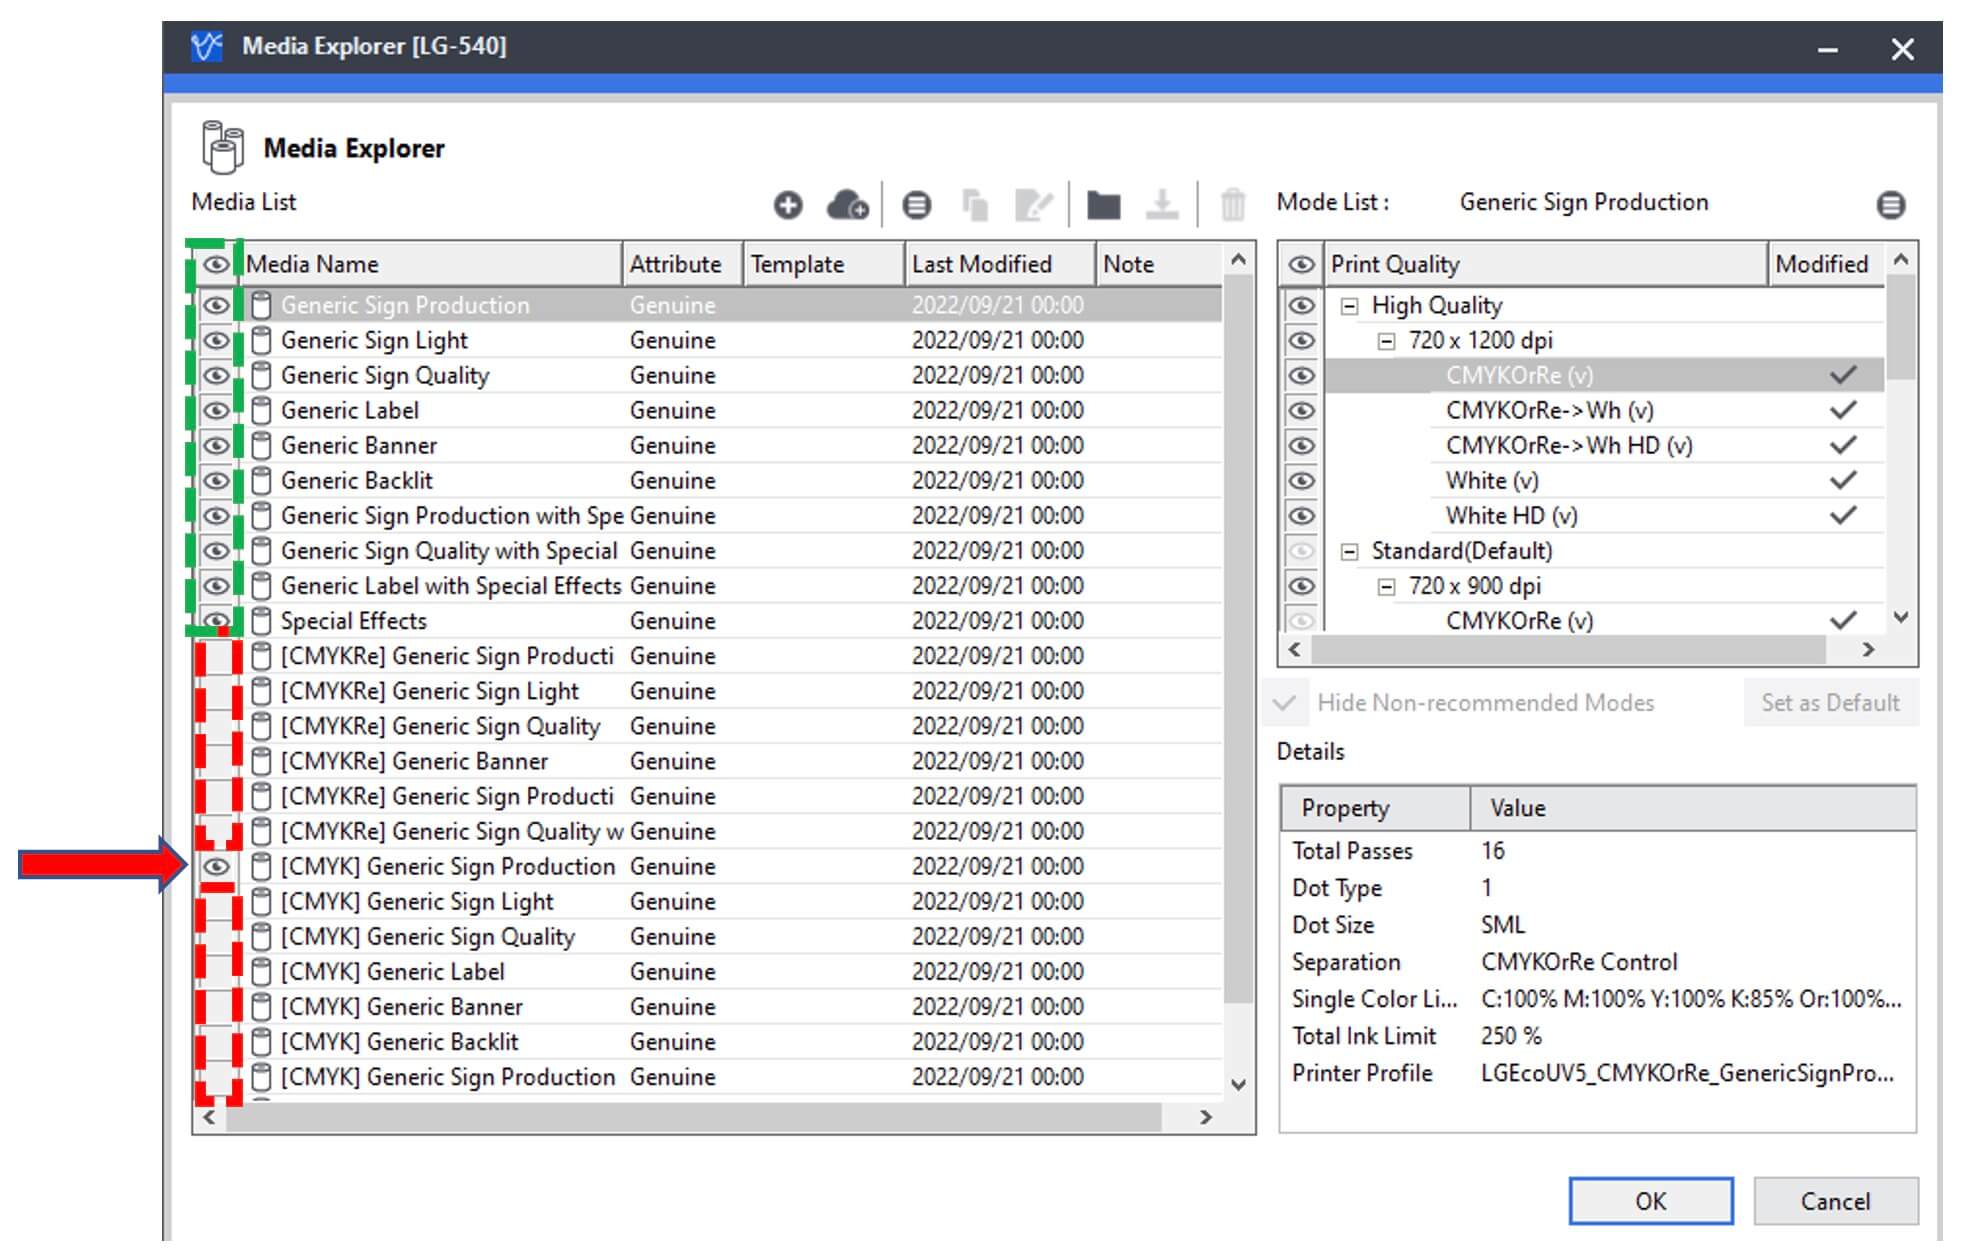This screenshot has width=1970, height=1258.
Task: Click Media List scroll down arrow
Action: coord(1238,1084)
